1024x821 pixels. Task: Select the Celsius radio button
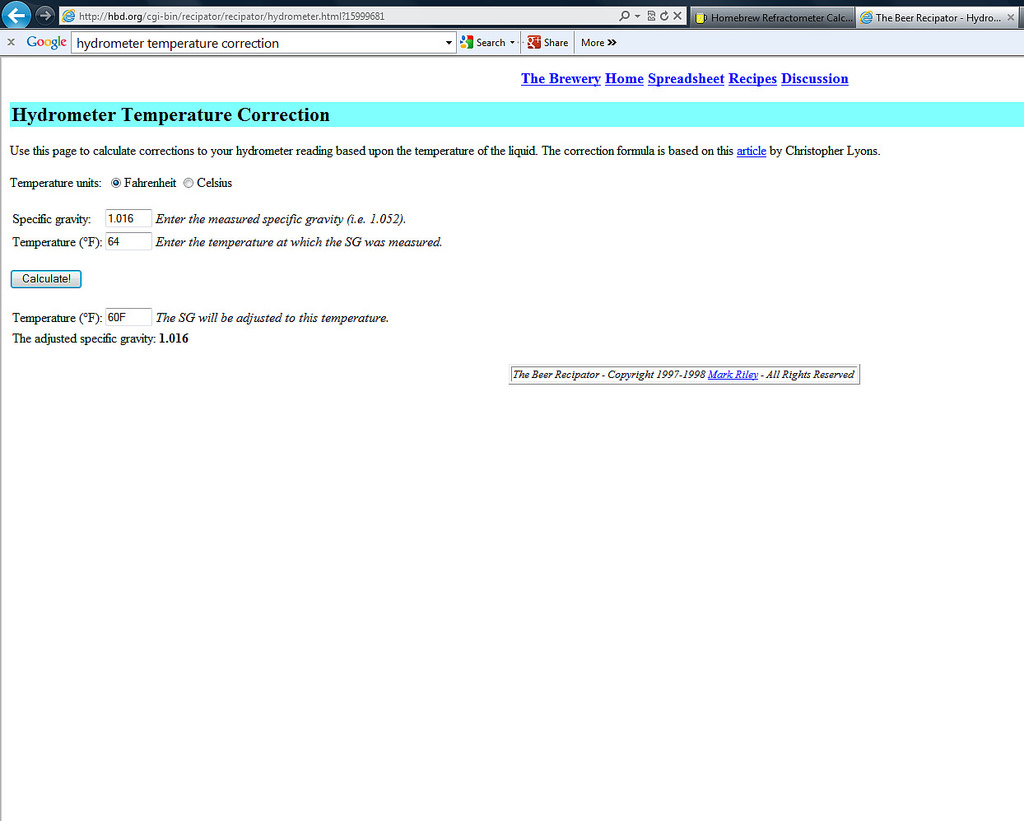pos(188,183)
